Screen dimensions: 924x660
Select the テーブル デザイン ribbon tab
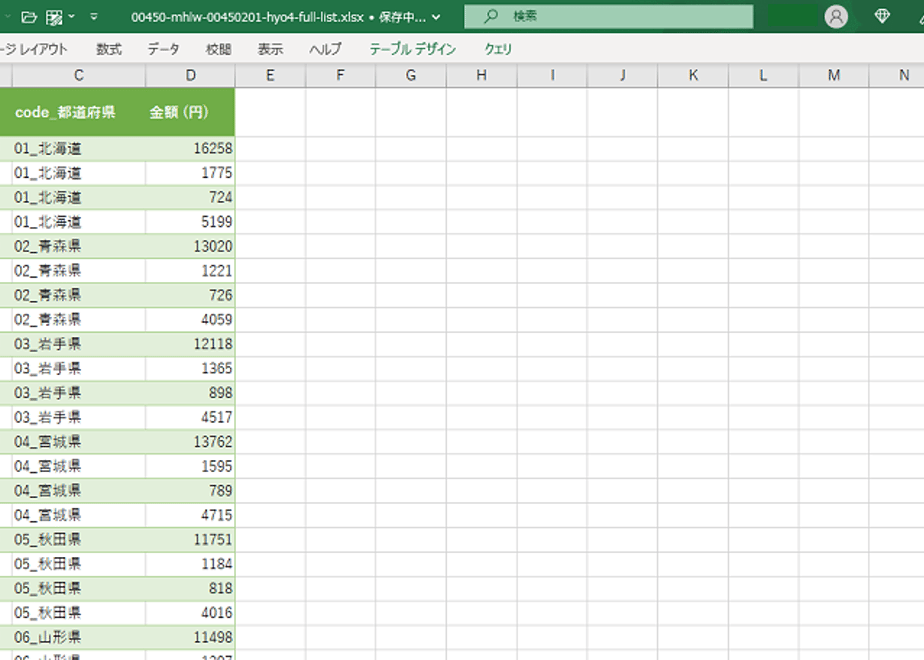(412, 50)
